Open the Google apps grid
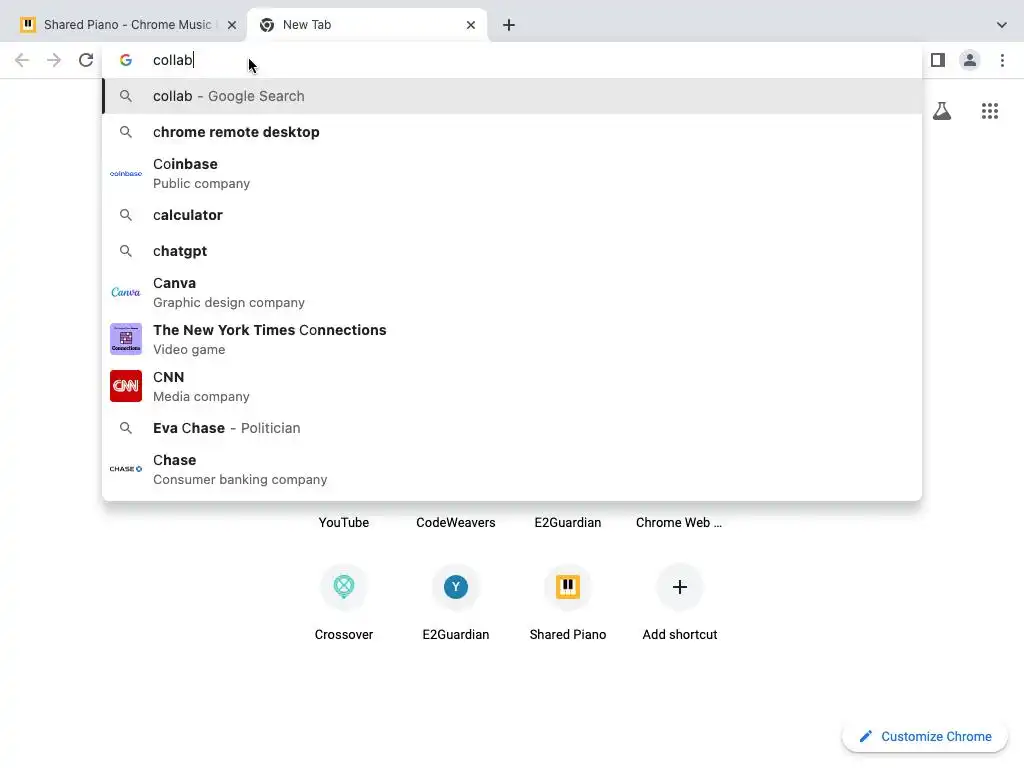The width and height of the screenshot is (1024, 768). (990, 111)
